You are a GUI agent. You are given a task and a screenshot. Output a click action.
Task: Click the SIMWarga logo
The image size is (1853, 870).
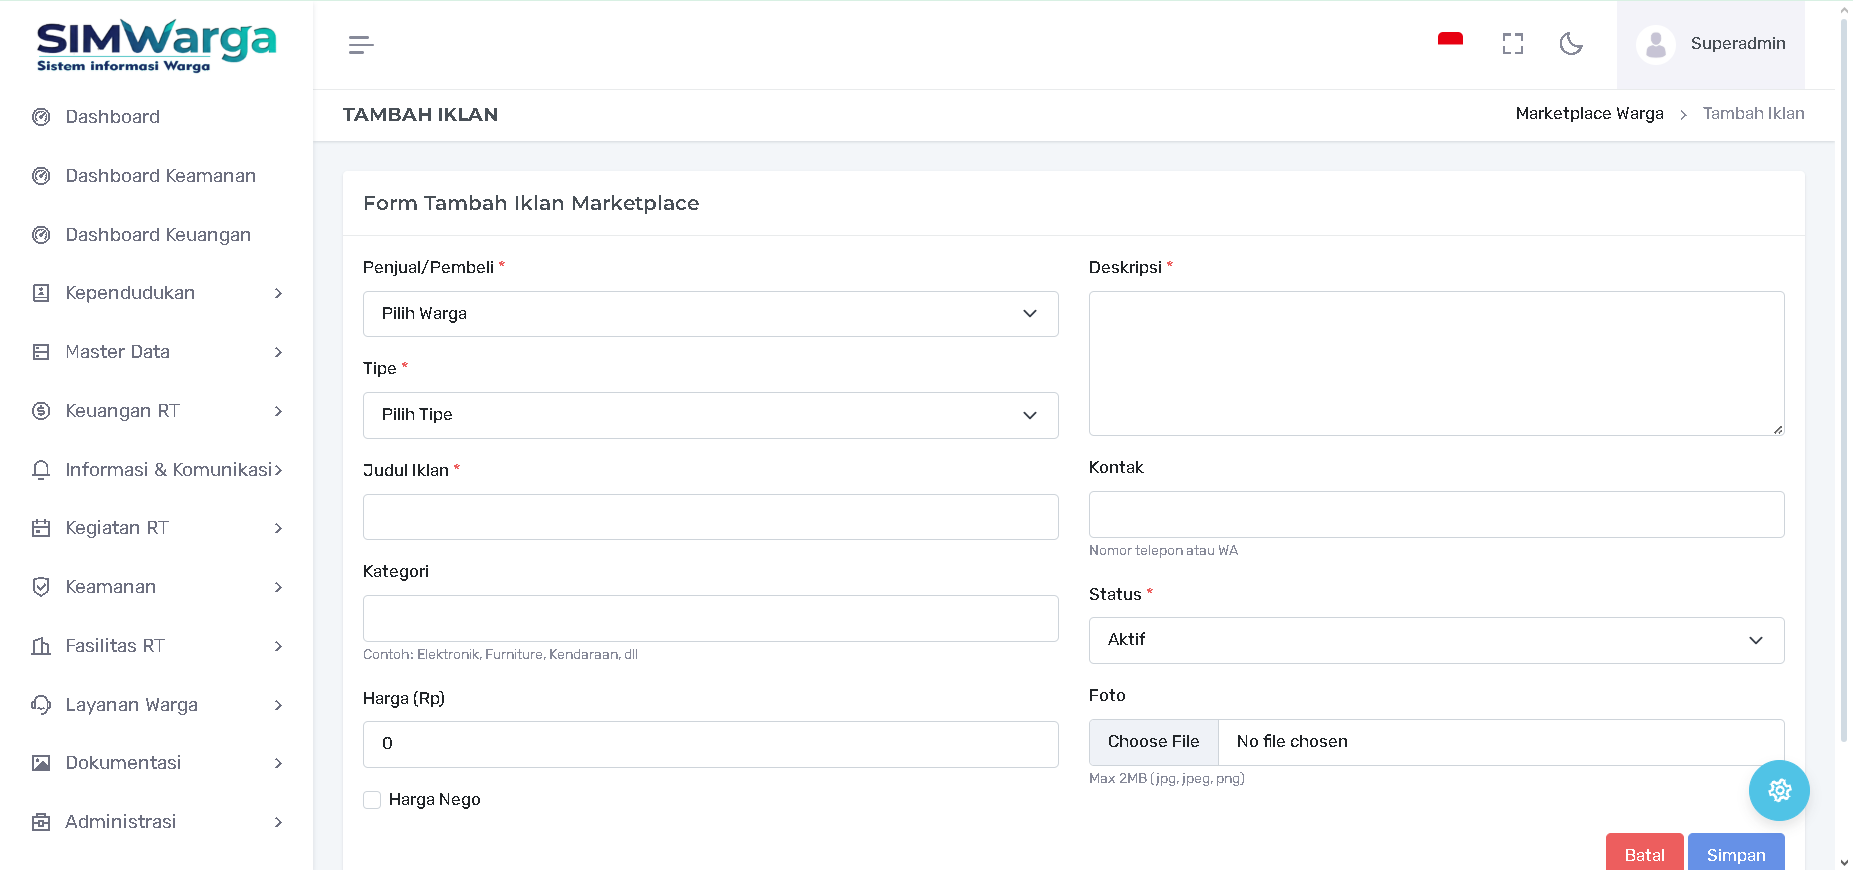tap(156, 45)
